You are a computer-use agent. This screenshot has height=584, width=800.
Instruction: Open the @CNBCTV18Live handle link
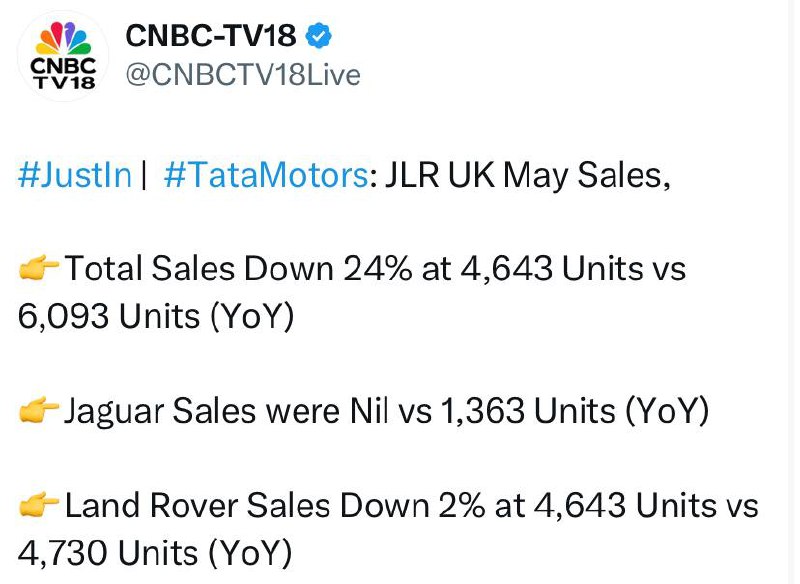243,75
